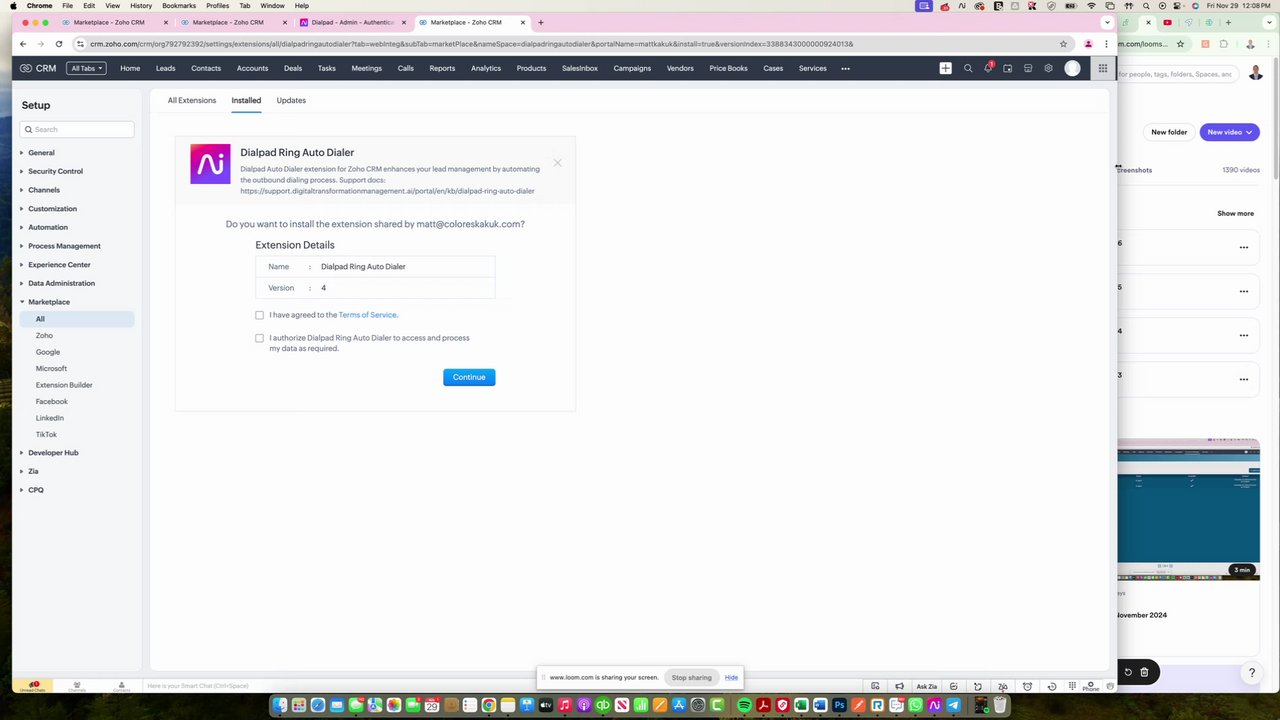Open Contacts in the chat bar
1280x720 pixels.
[121, 686]
